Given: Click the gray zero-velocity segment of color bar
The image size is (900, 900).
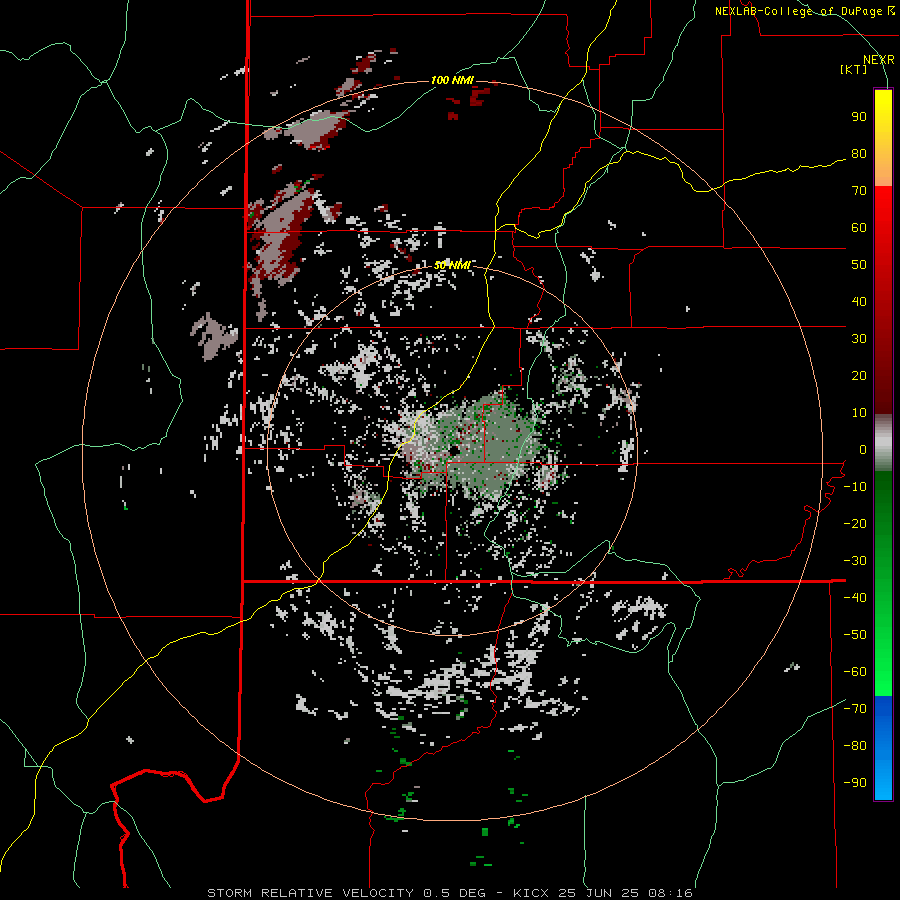Looking at the screenshot, I should [883, 443].
